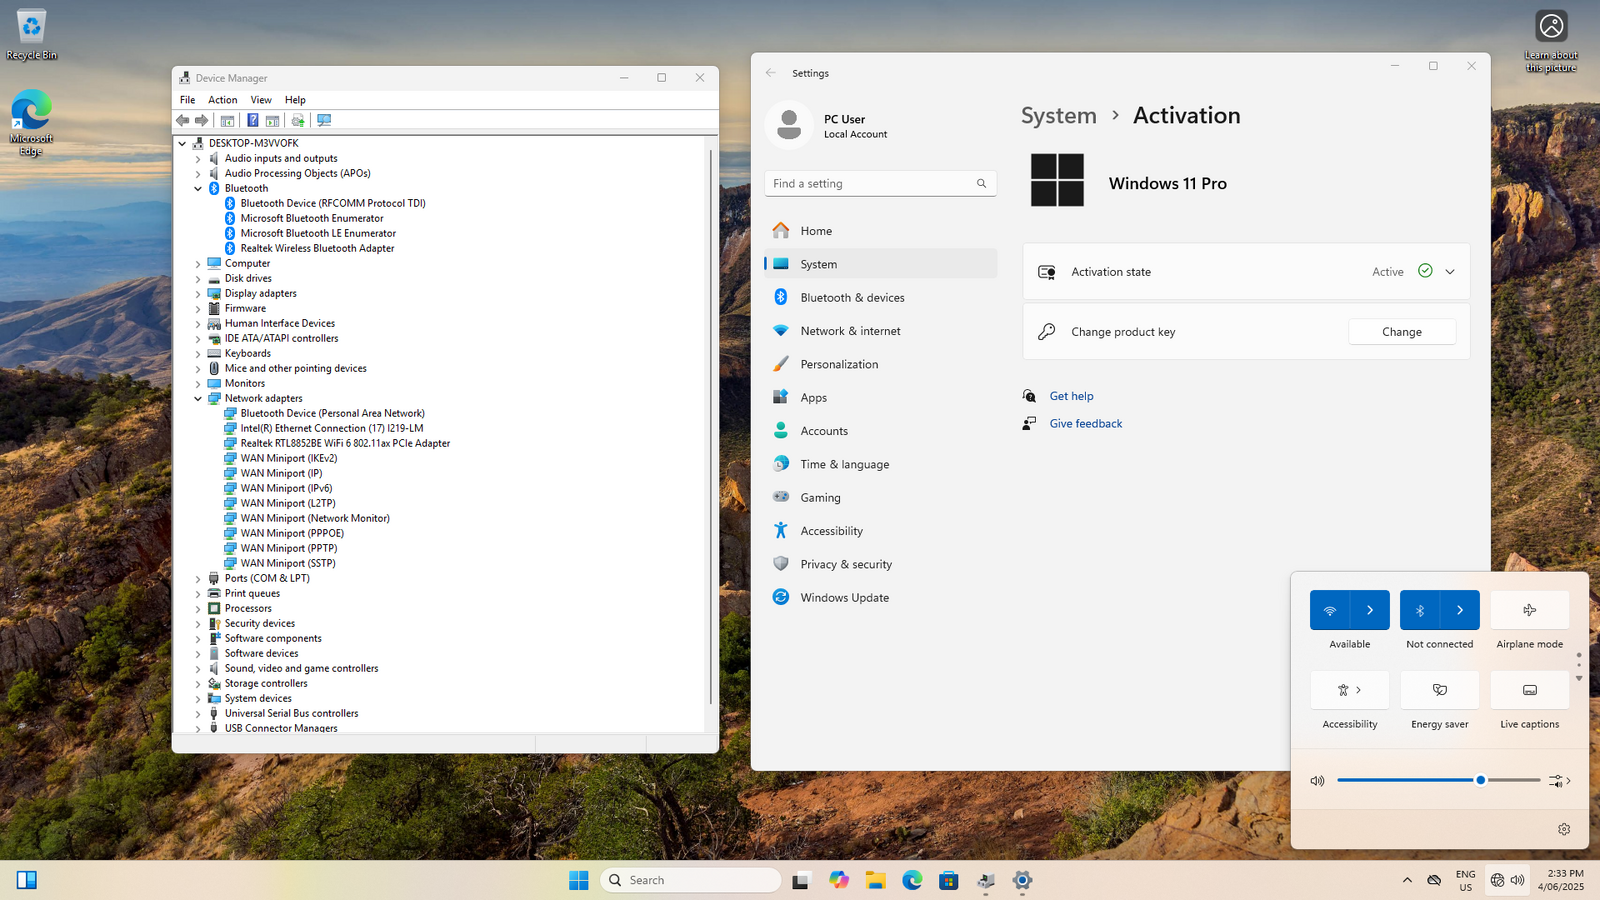
Task: Open the Give feedback link
Action: click(1085, 424)
